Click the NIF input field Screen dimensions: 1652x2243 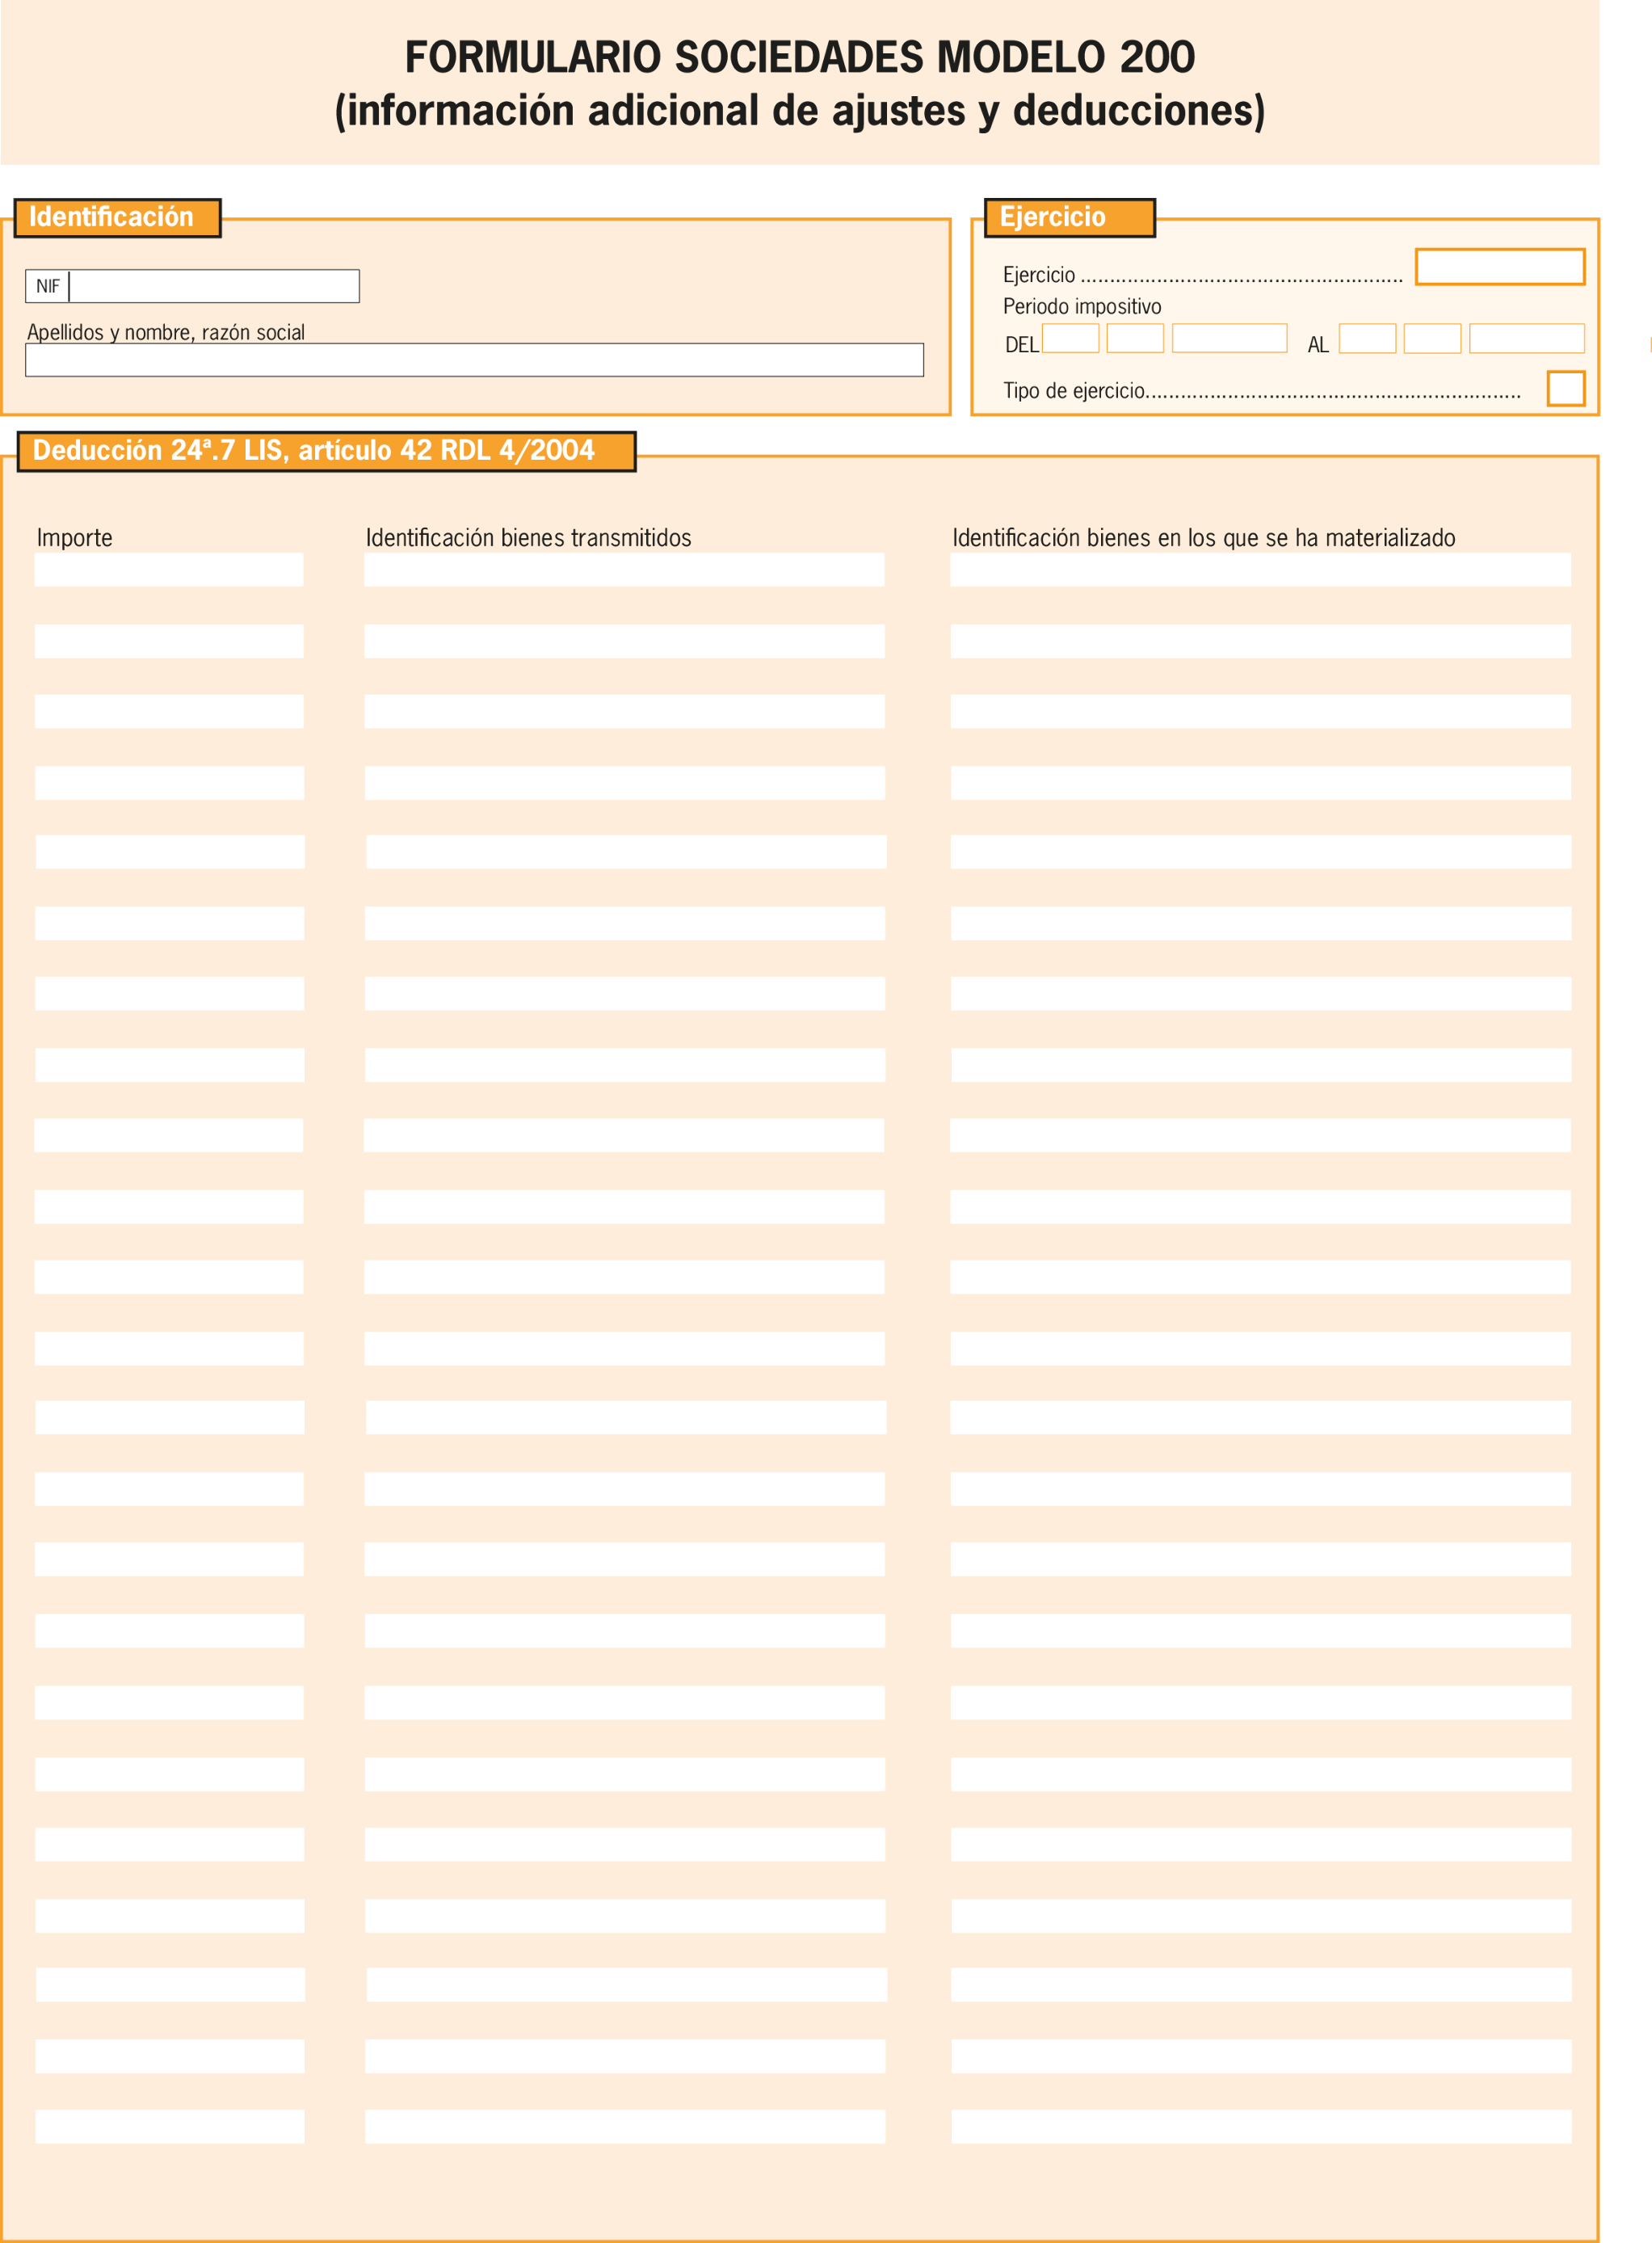click(x=214, y=286)
